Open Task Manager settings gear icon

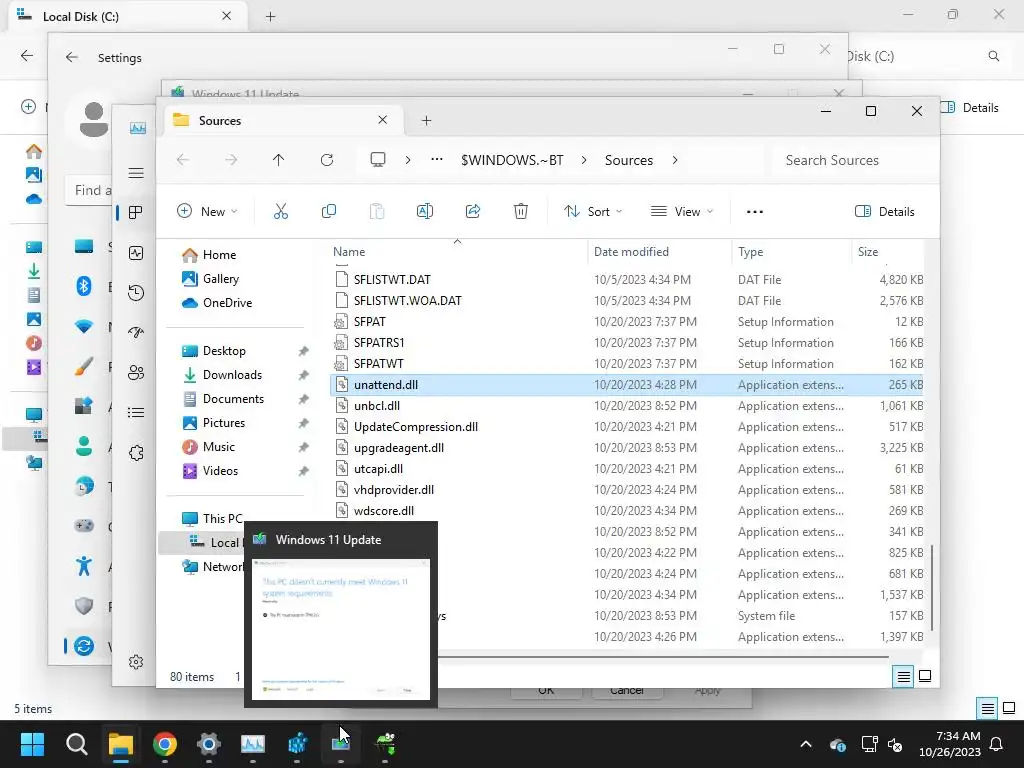point(136,662)
